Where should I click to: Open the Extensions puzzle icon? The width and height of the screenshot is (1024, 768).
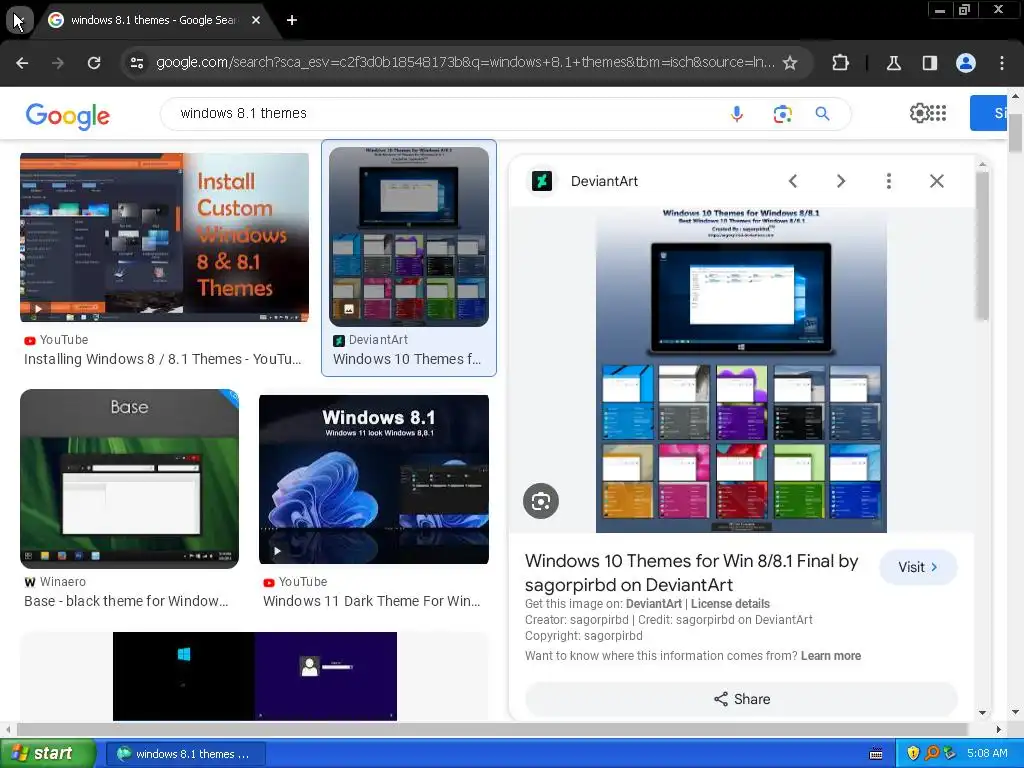[x=840, y=63]
